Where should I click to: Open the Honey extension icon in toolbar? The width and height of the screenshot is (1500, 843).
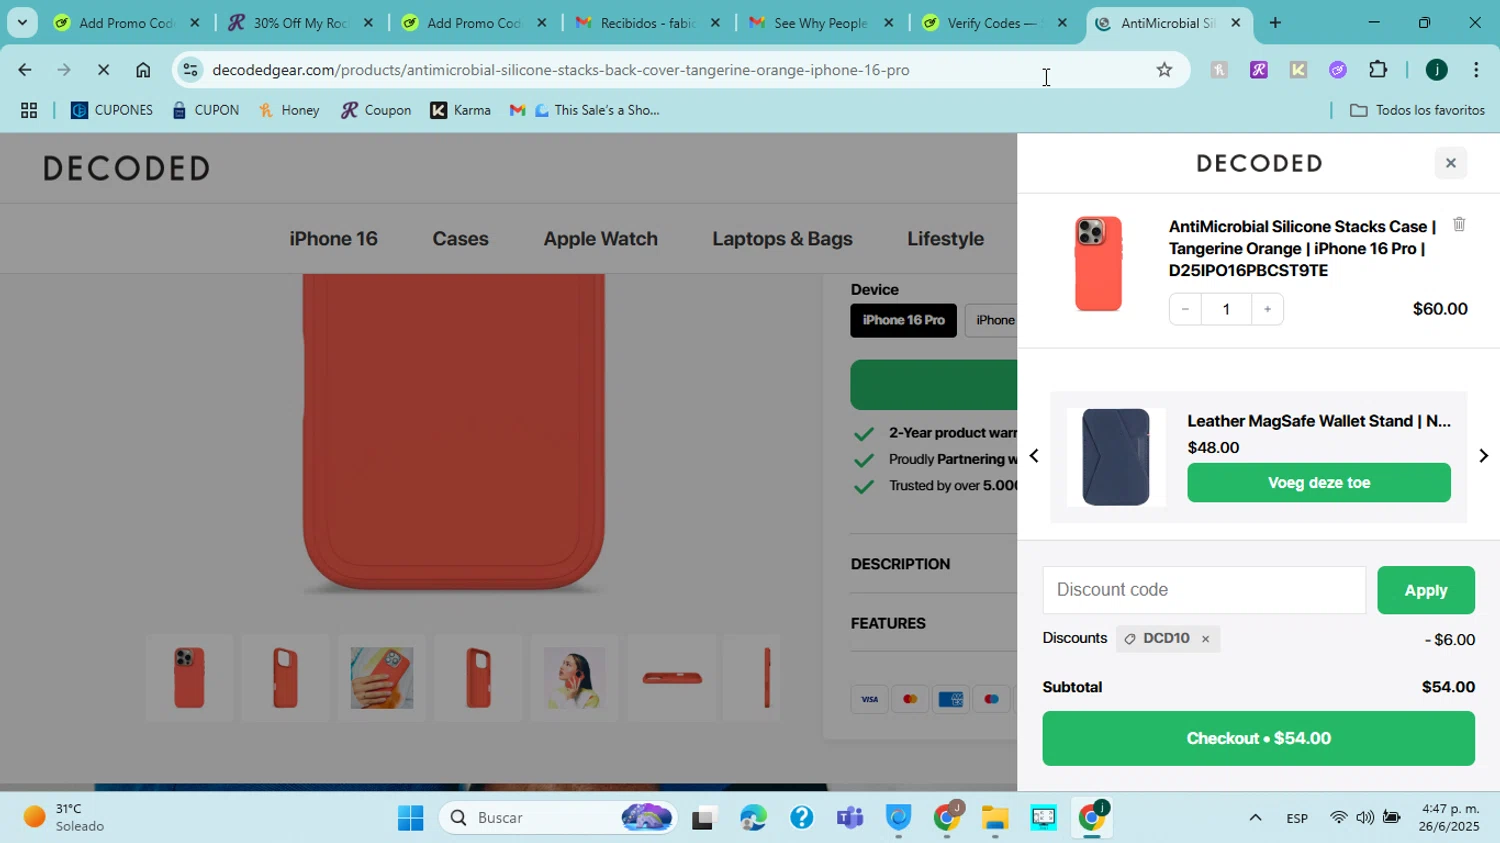(x=1218, y=70)
